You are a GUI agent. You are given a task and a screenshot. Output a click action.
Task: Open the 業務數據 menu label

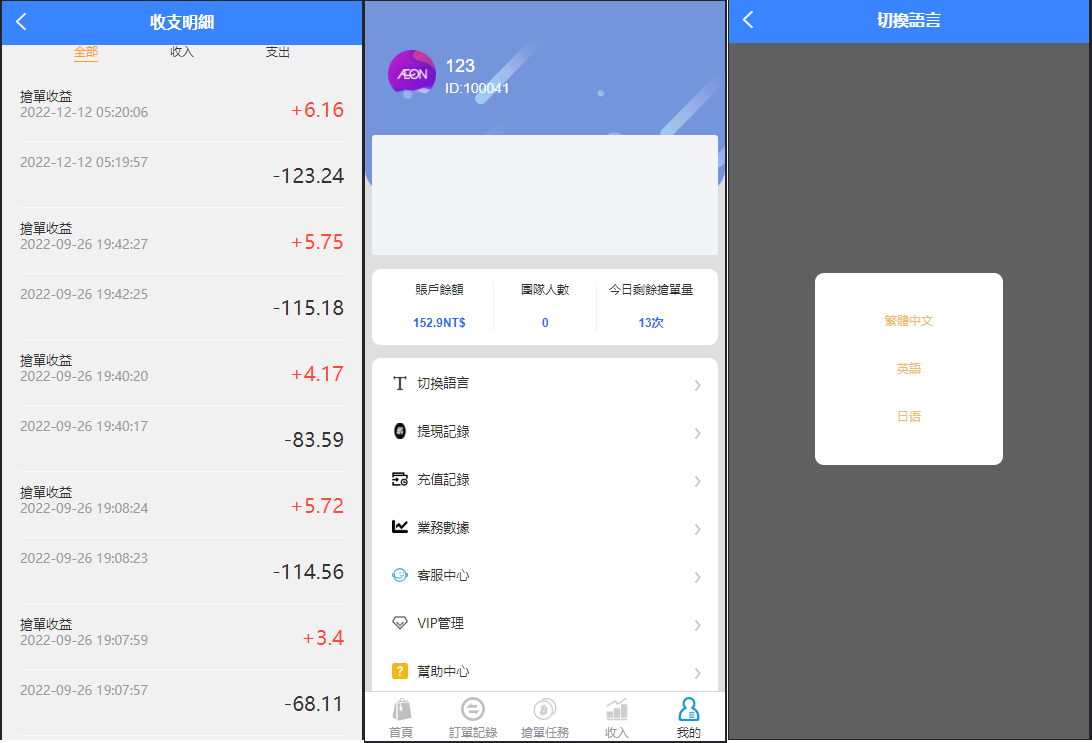(443, 528)
